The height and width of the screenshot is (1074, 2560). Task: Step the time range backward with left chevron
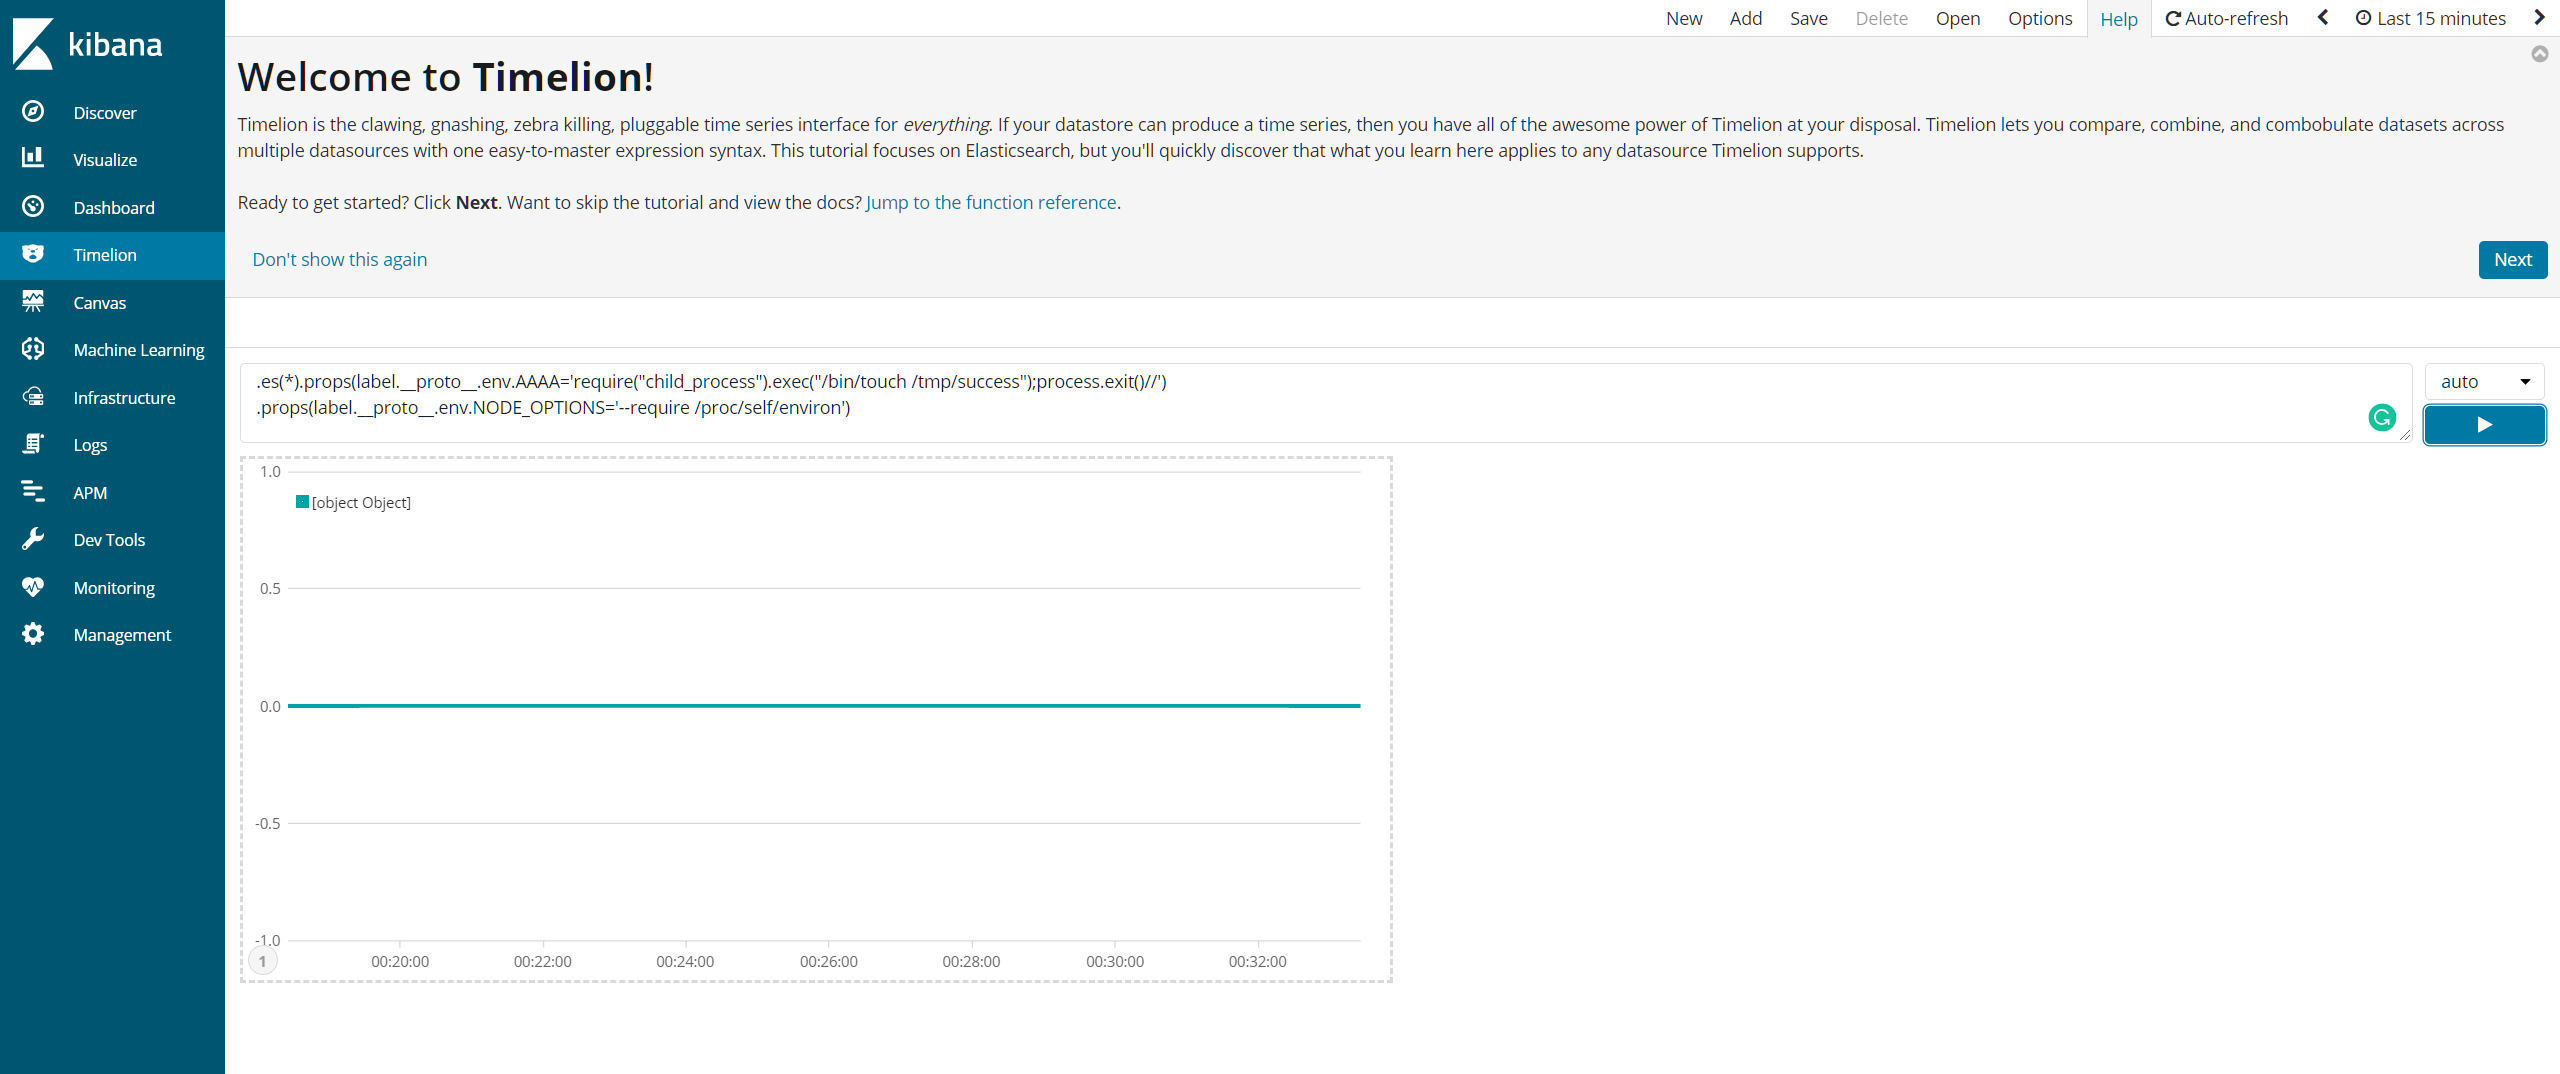[x=2323, y=18]
